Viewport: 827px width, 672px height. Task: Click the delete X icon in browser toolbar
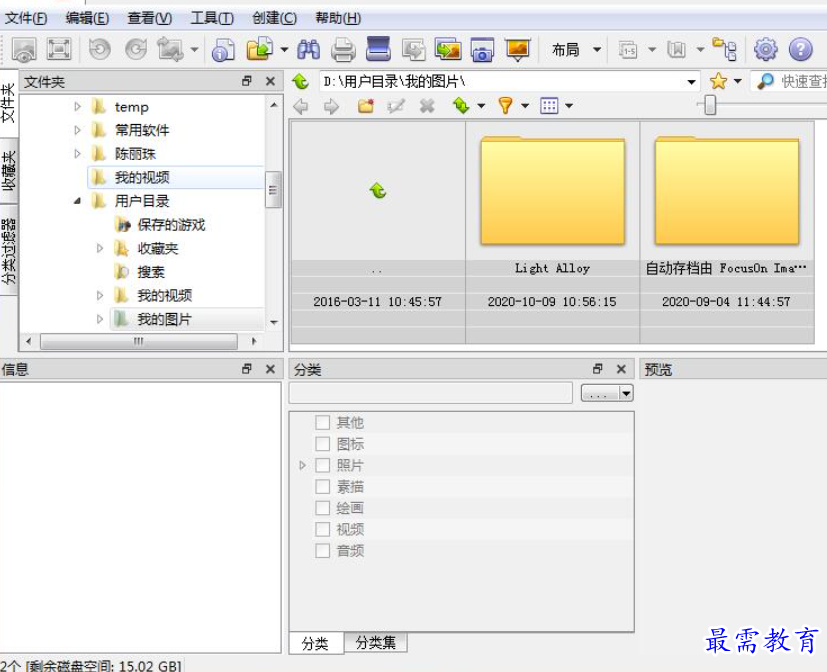pyautogui.click(x=427, y=106)
